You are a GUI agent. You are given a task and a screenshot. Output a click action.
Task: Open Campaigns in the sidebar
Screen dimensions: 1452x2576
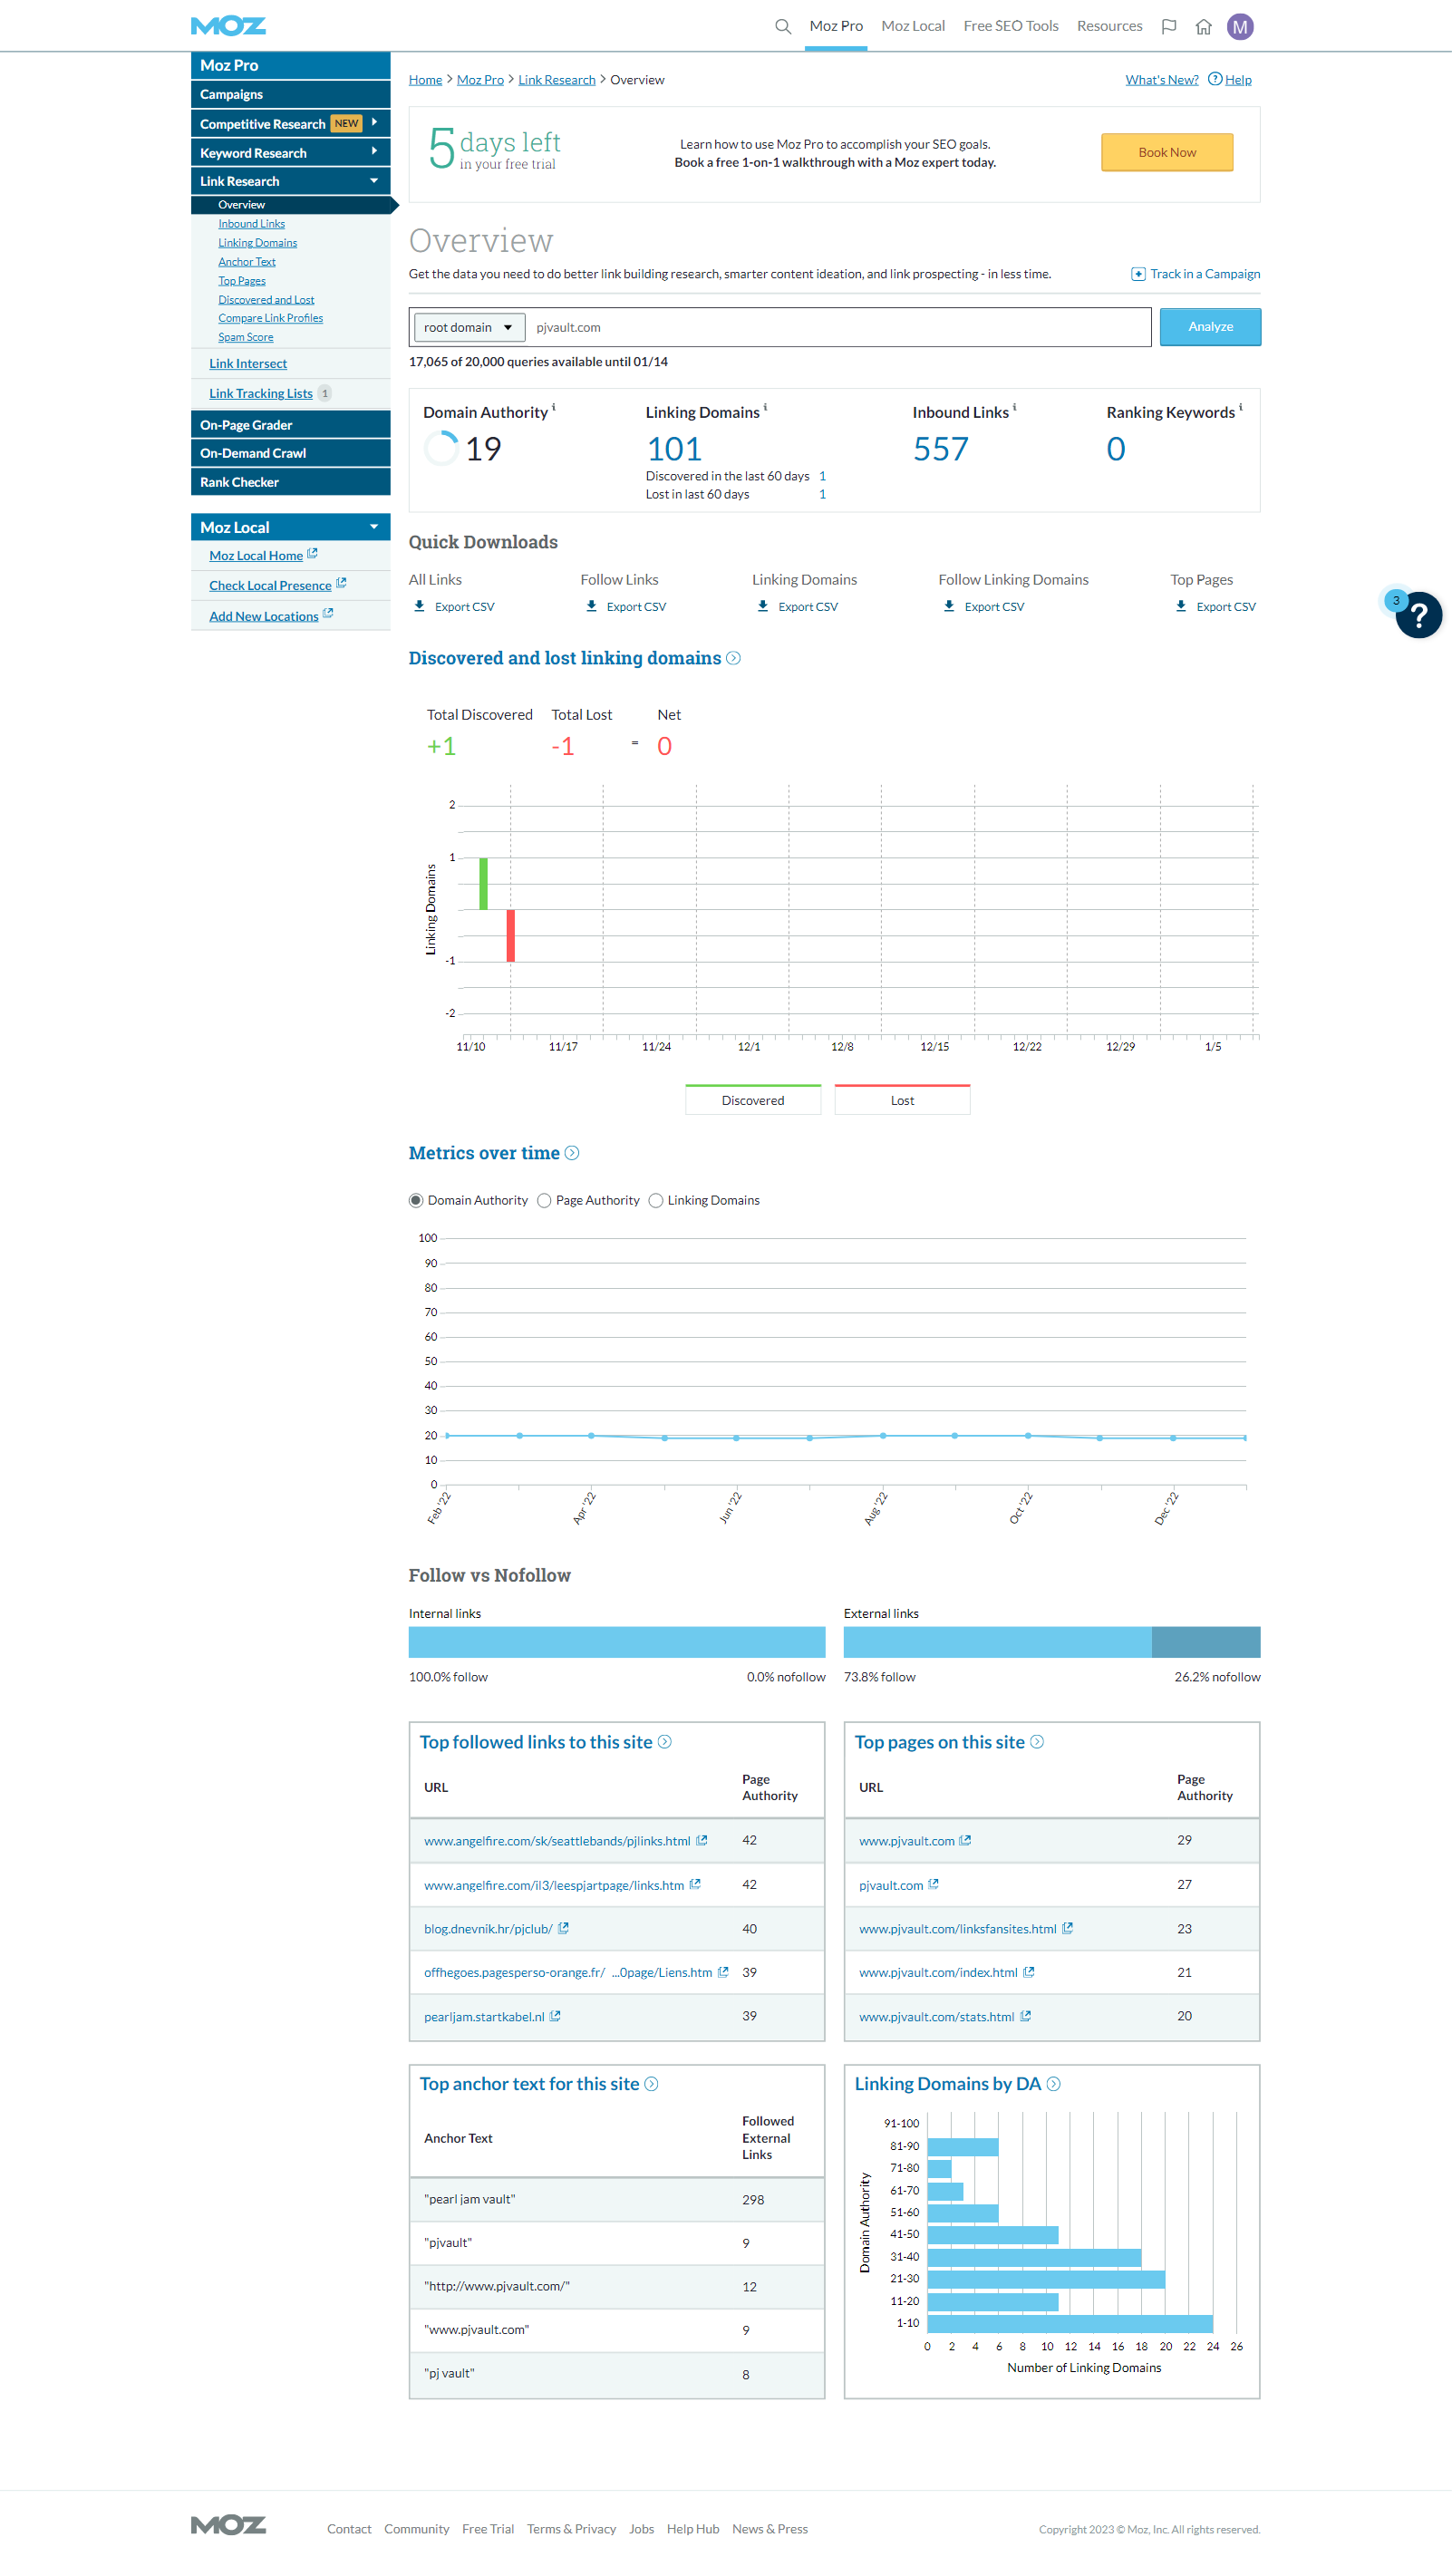point(290,94)
